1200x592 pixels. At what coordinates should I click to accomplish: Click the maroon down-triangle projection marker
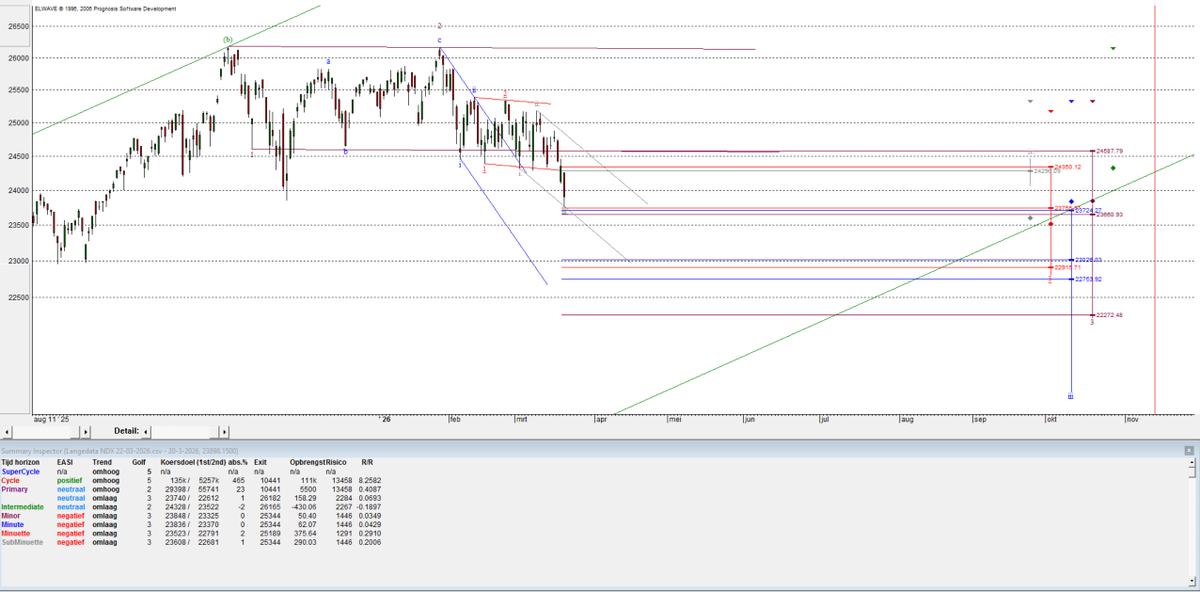1092,101
